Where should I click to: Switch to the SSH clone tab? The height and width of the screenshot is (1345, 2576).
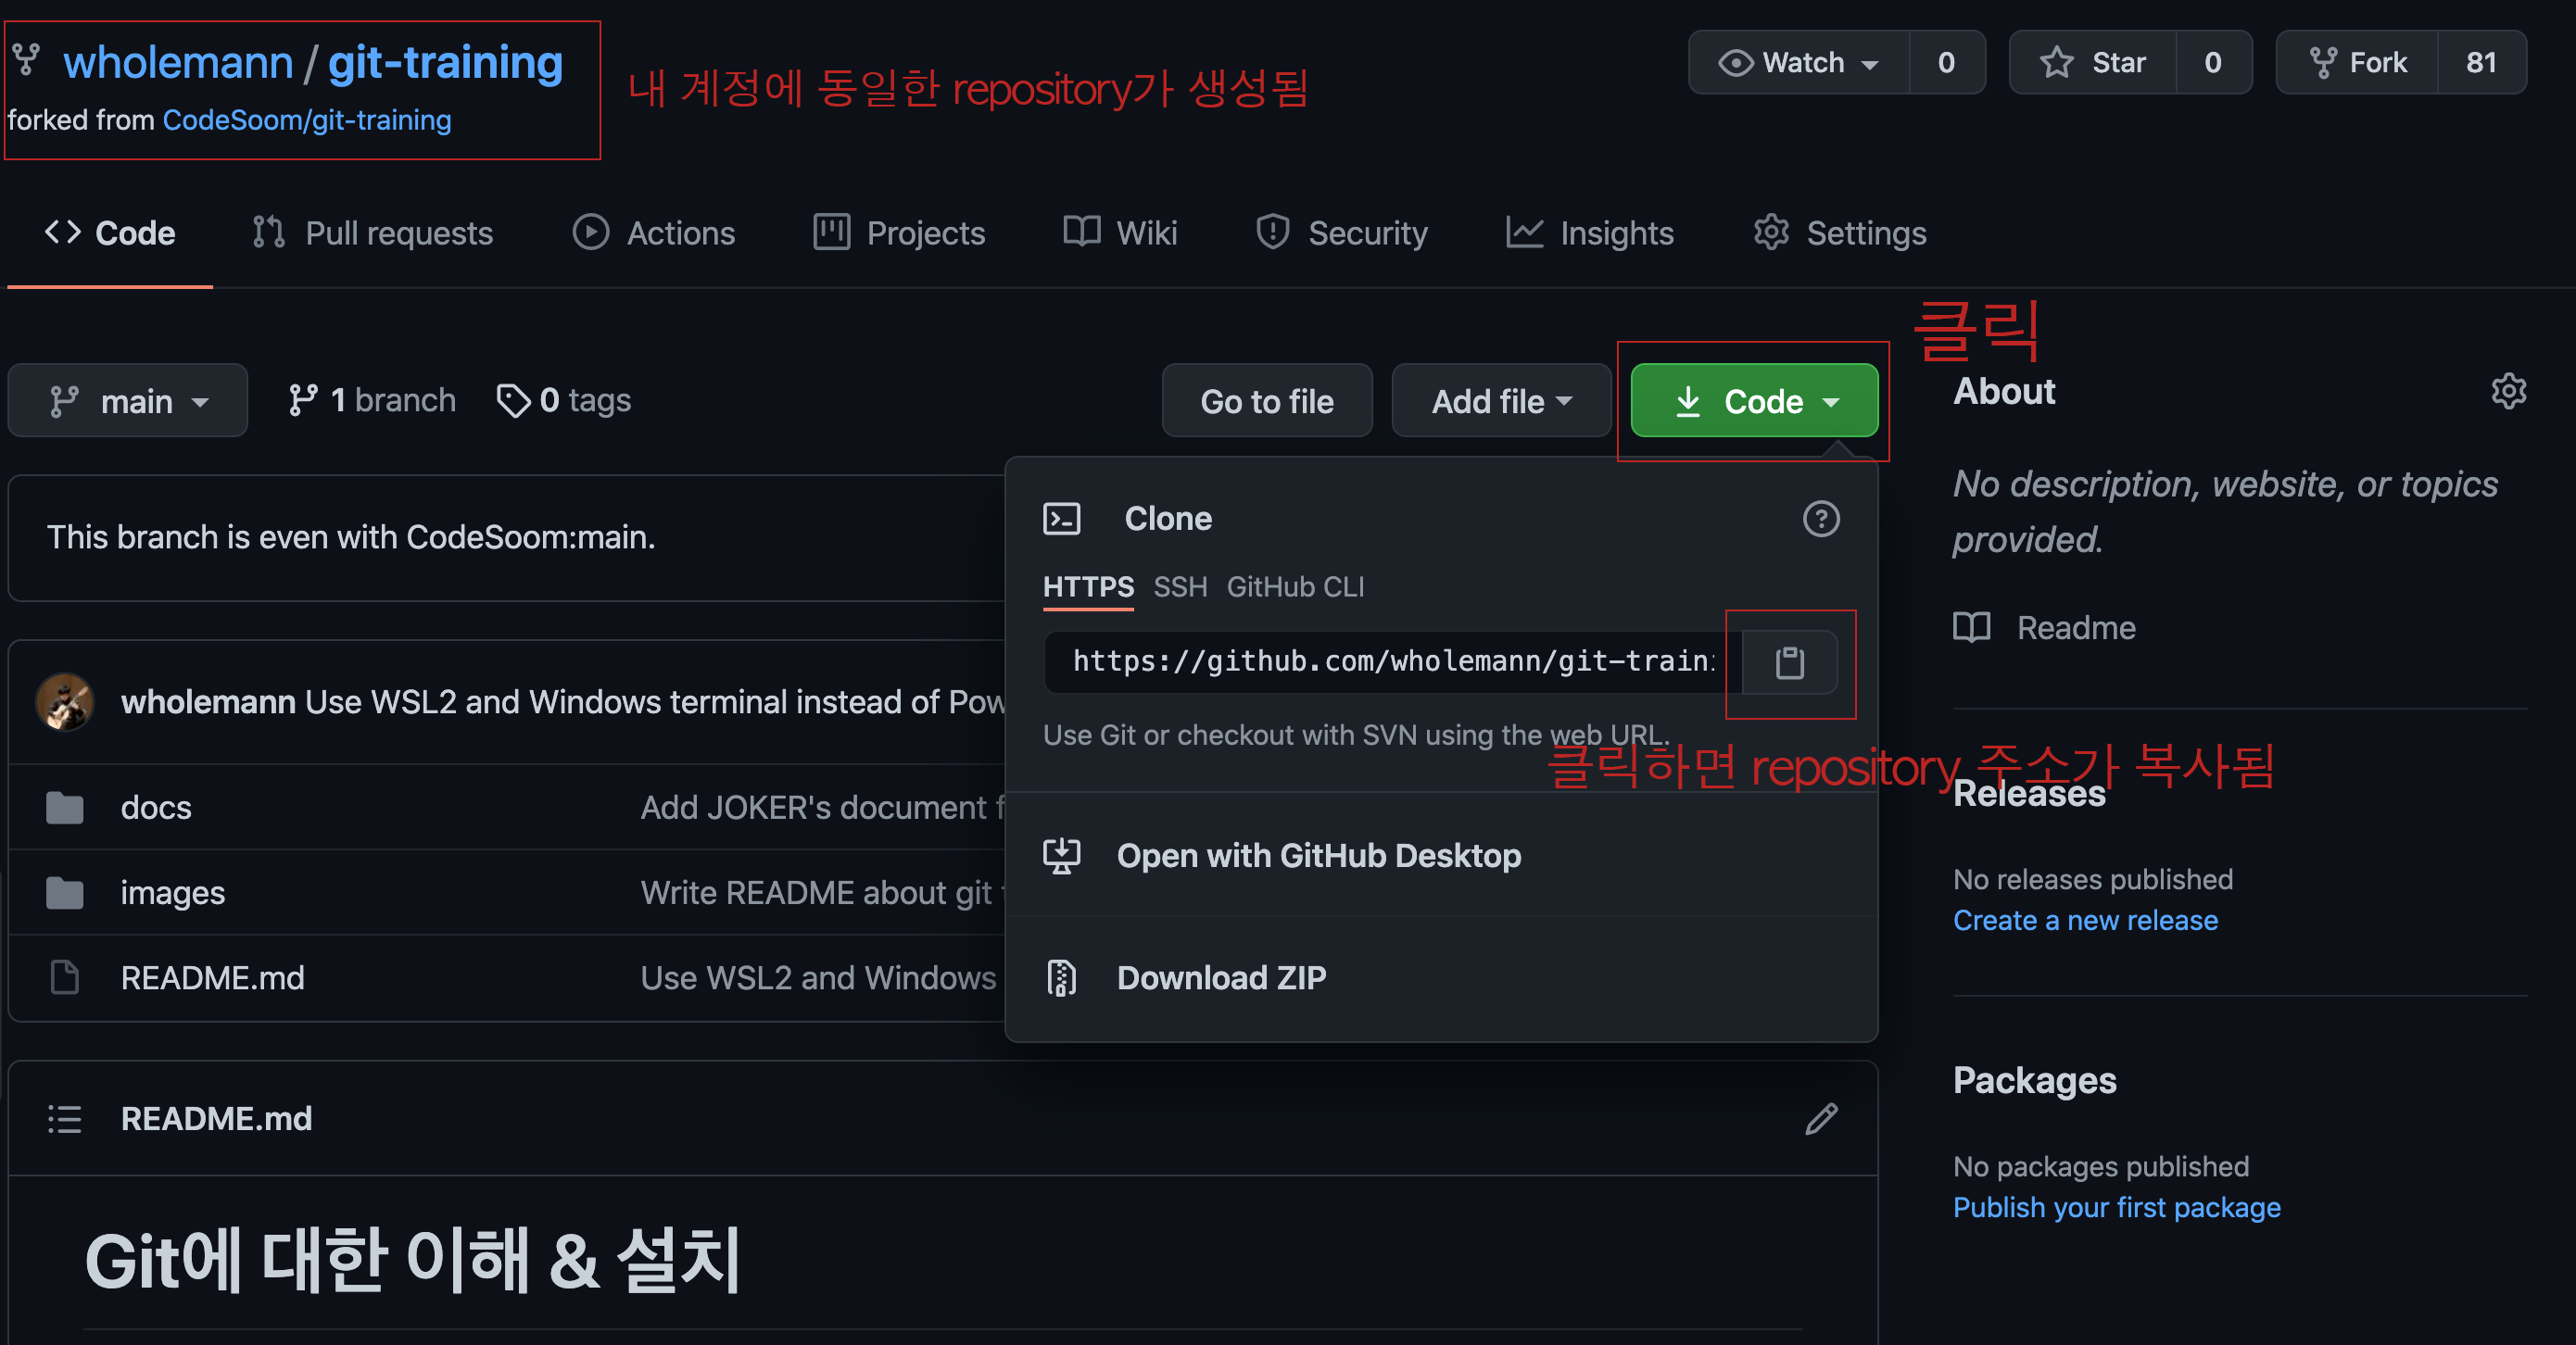click(x=1179, y=587)
